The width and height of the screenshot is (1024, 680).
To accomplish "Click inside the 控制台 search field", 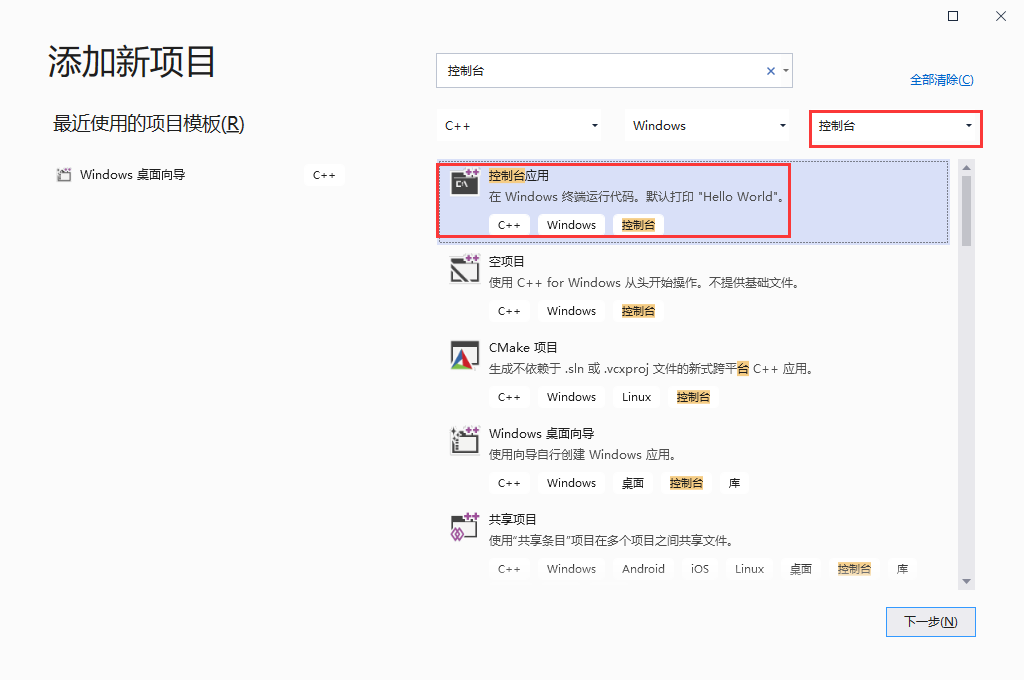I will [x=600, y=70].
